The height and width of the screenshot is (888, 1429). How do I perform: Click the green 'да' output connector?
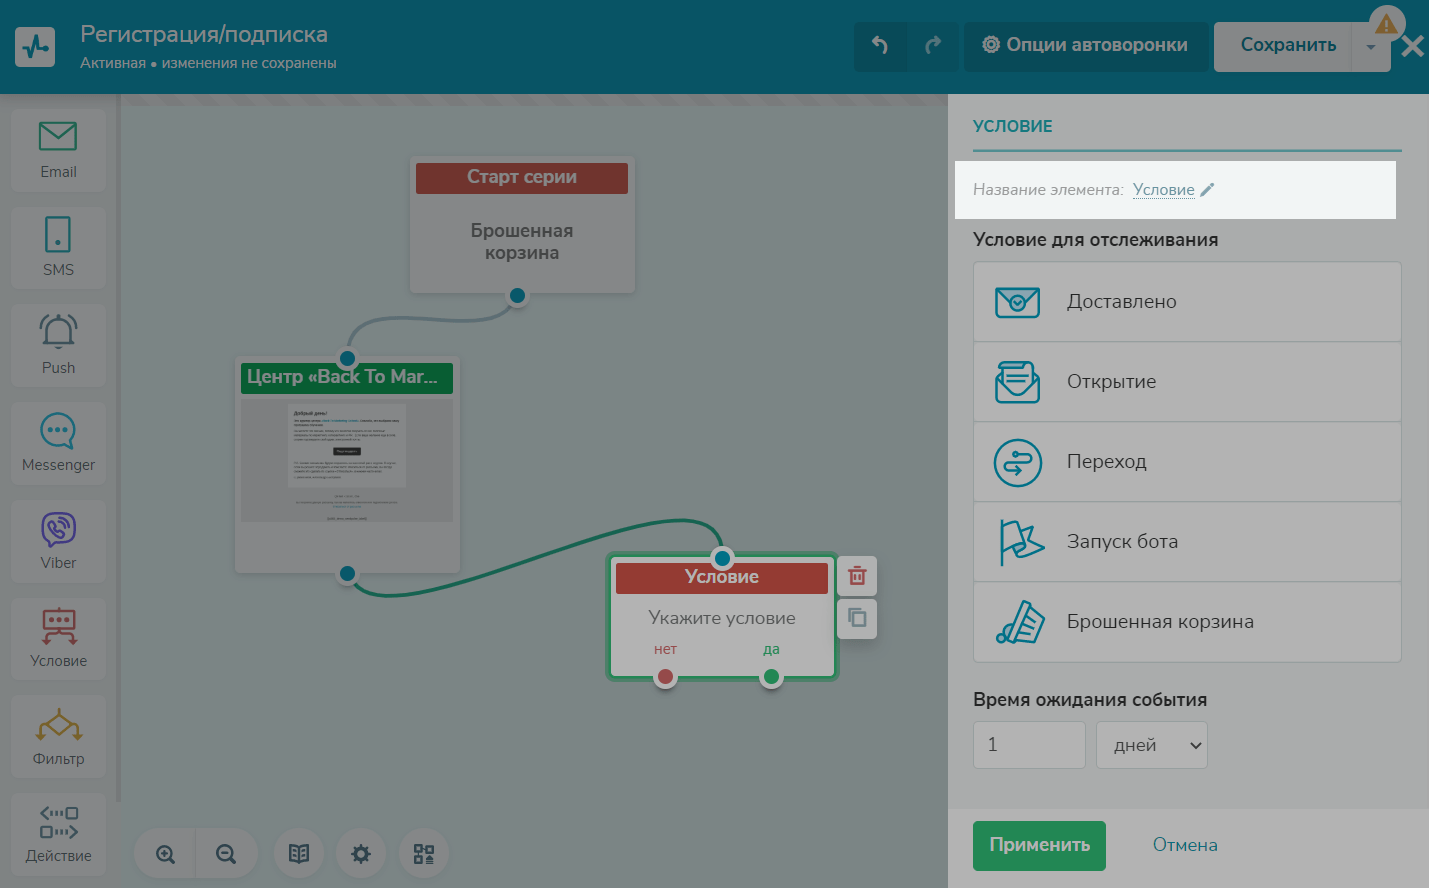pyautogui.click(x=771, y=677)
